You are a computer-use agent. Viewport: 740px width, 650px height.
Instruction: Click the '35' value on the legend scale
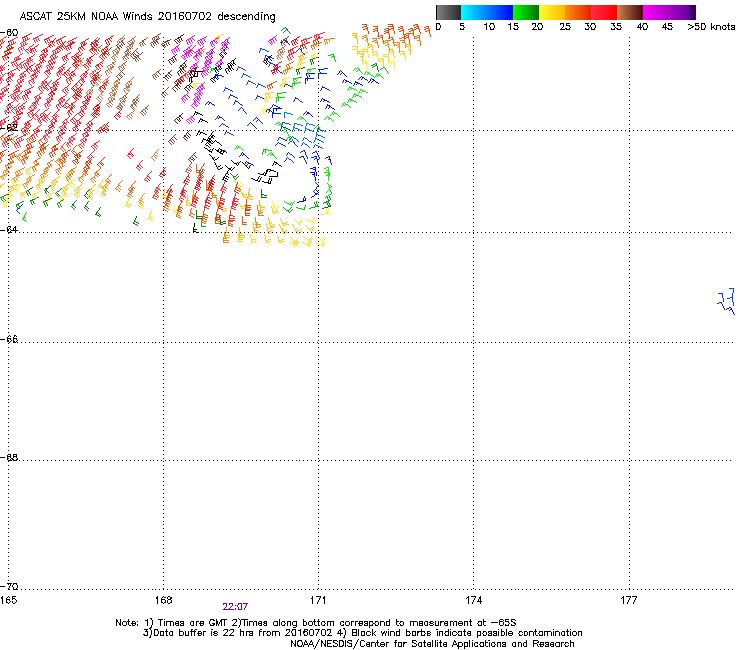[616, 27]
